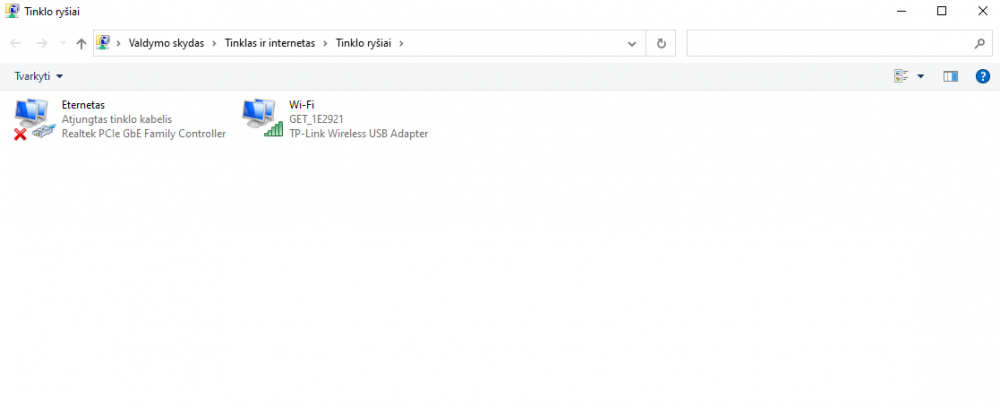Open Help with the question mark
This screenshot has width=1000, height=402.
pos(983,77)
